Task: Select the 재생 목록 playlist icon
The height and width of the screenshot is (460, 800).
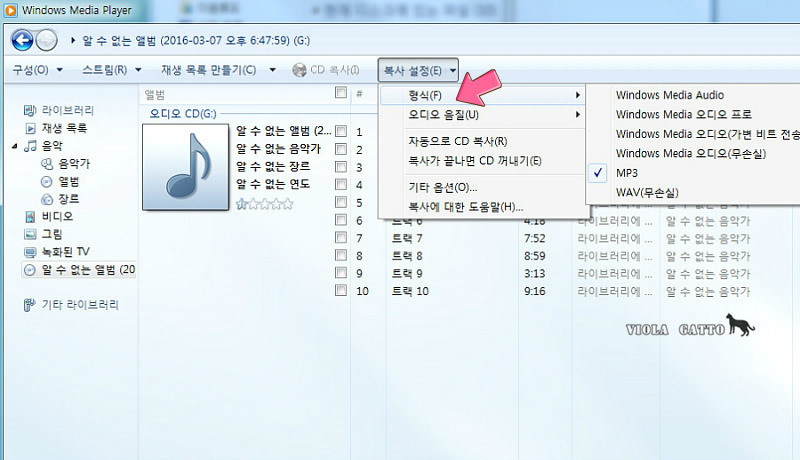Action: 31,128
